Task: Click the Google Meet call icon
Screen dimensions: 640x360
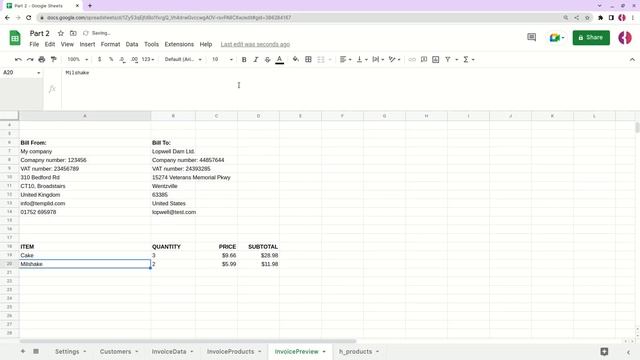Action: (x=557, y=38)
